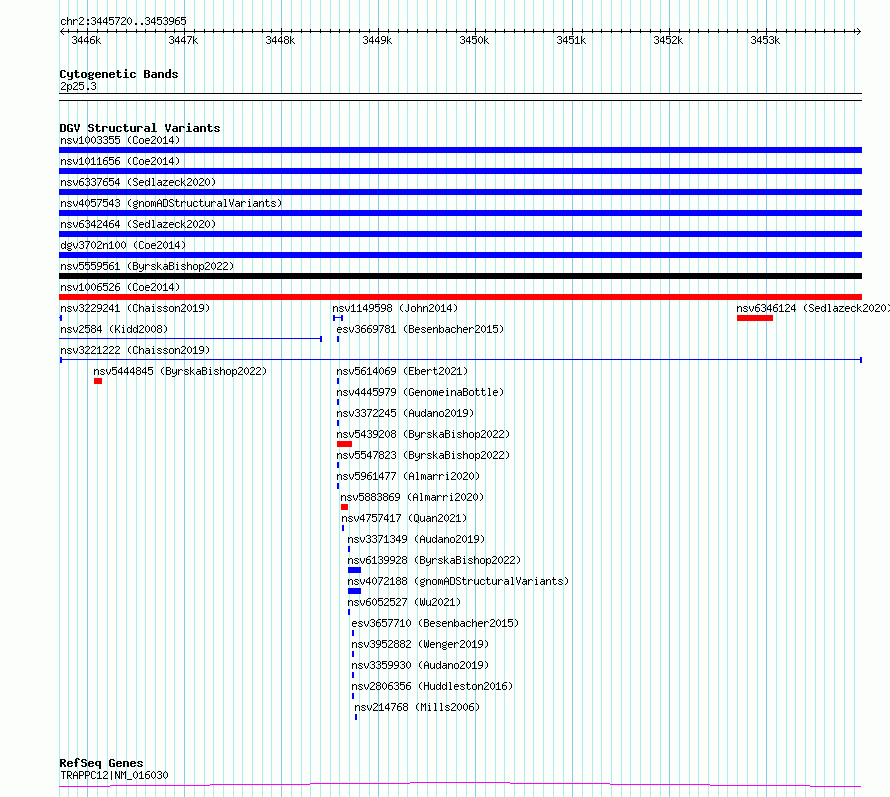Click nsv214768 (Mills2006) label
Viewport: 890px width, 797px height.
pyautogui.click(x=417, y=707)
